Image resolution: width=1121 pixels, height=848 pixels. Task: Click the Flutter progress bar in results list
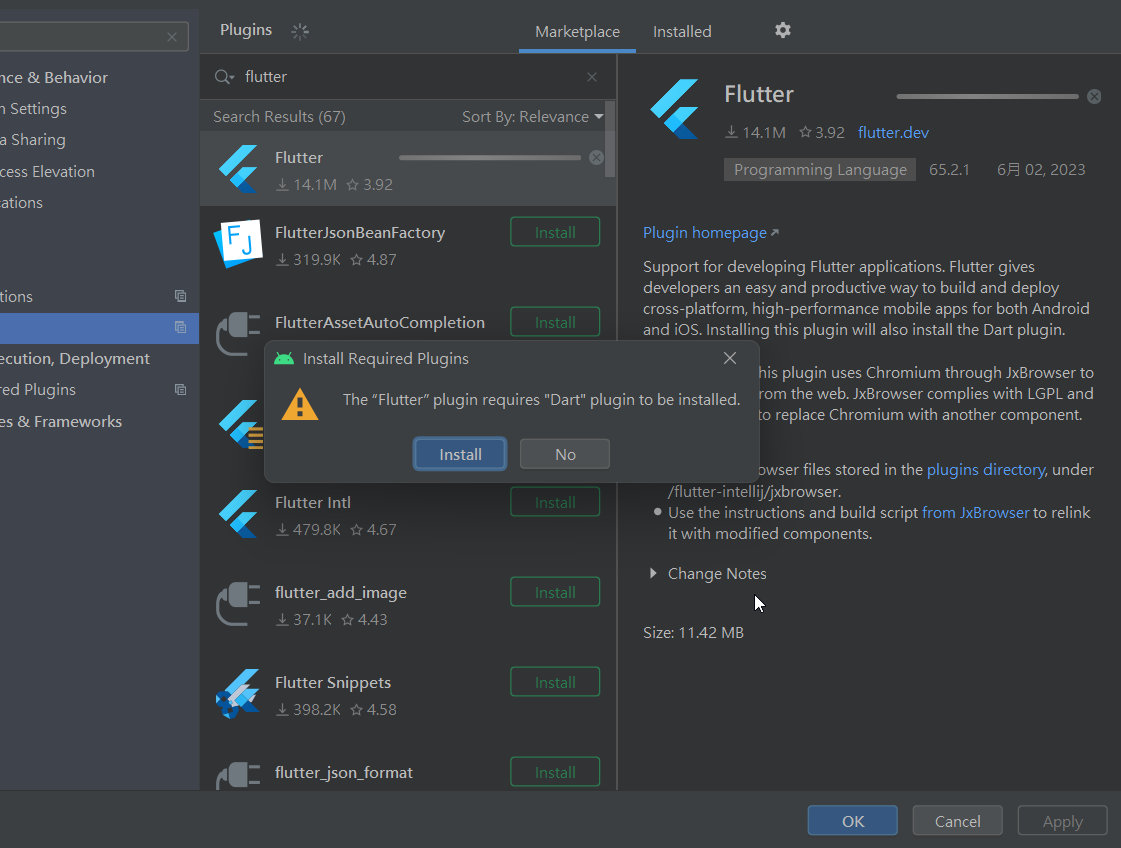click(x=490, y=158)
